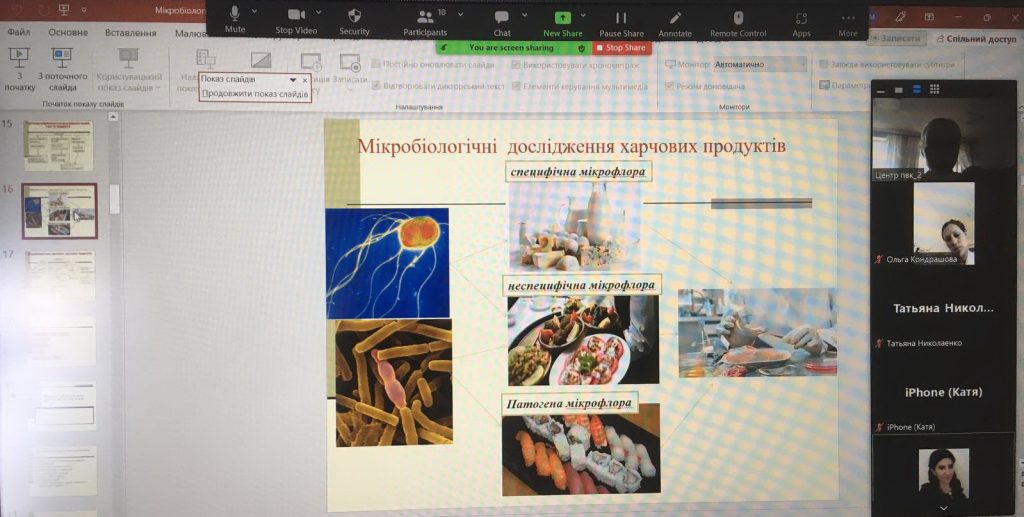The width and height of the screenshot is (1024, 517).
Task: Click the Remote Control mouse icon
Action: coord(738,17)
